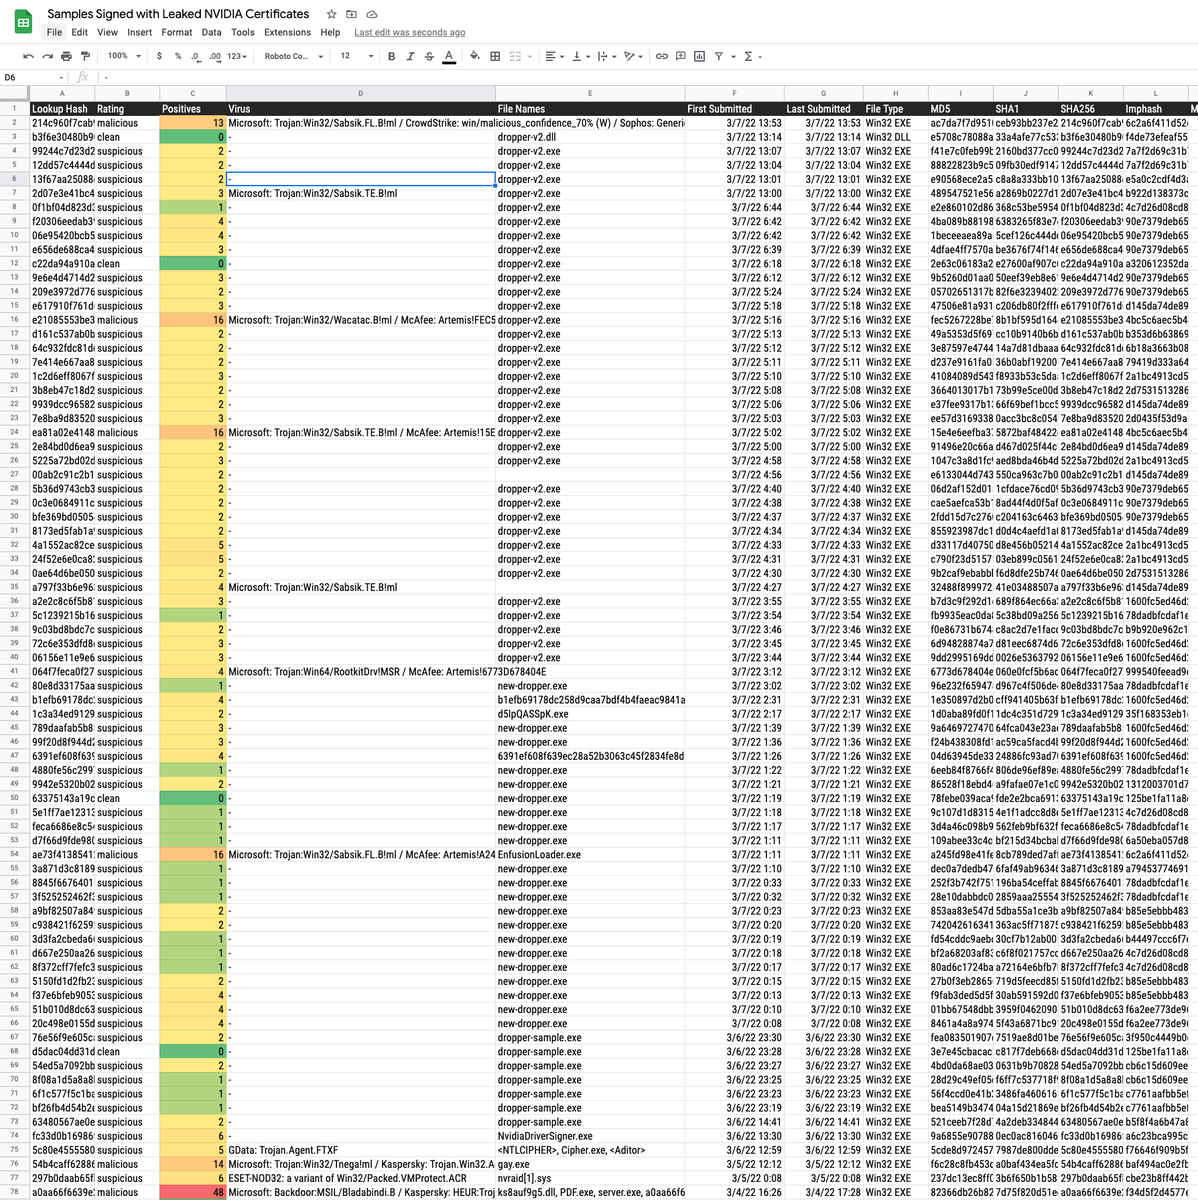Click the 'Lookup Hash' header cell
The image size is (1198, 1200).
pyautogui.click(x=61, y=109)
